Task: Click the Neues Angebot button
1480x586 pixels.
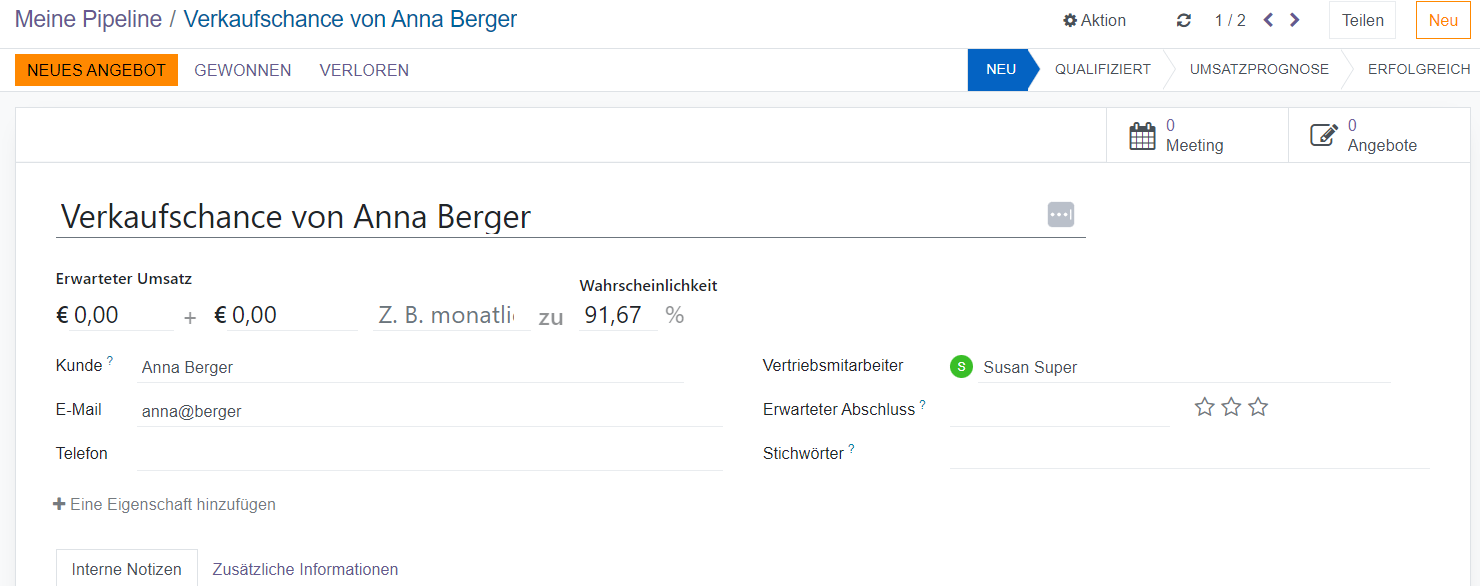Action: [x=96, y=70]
